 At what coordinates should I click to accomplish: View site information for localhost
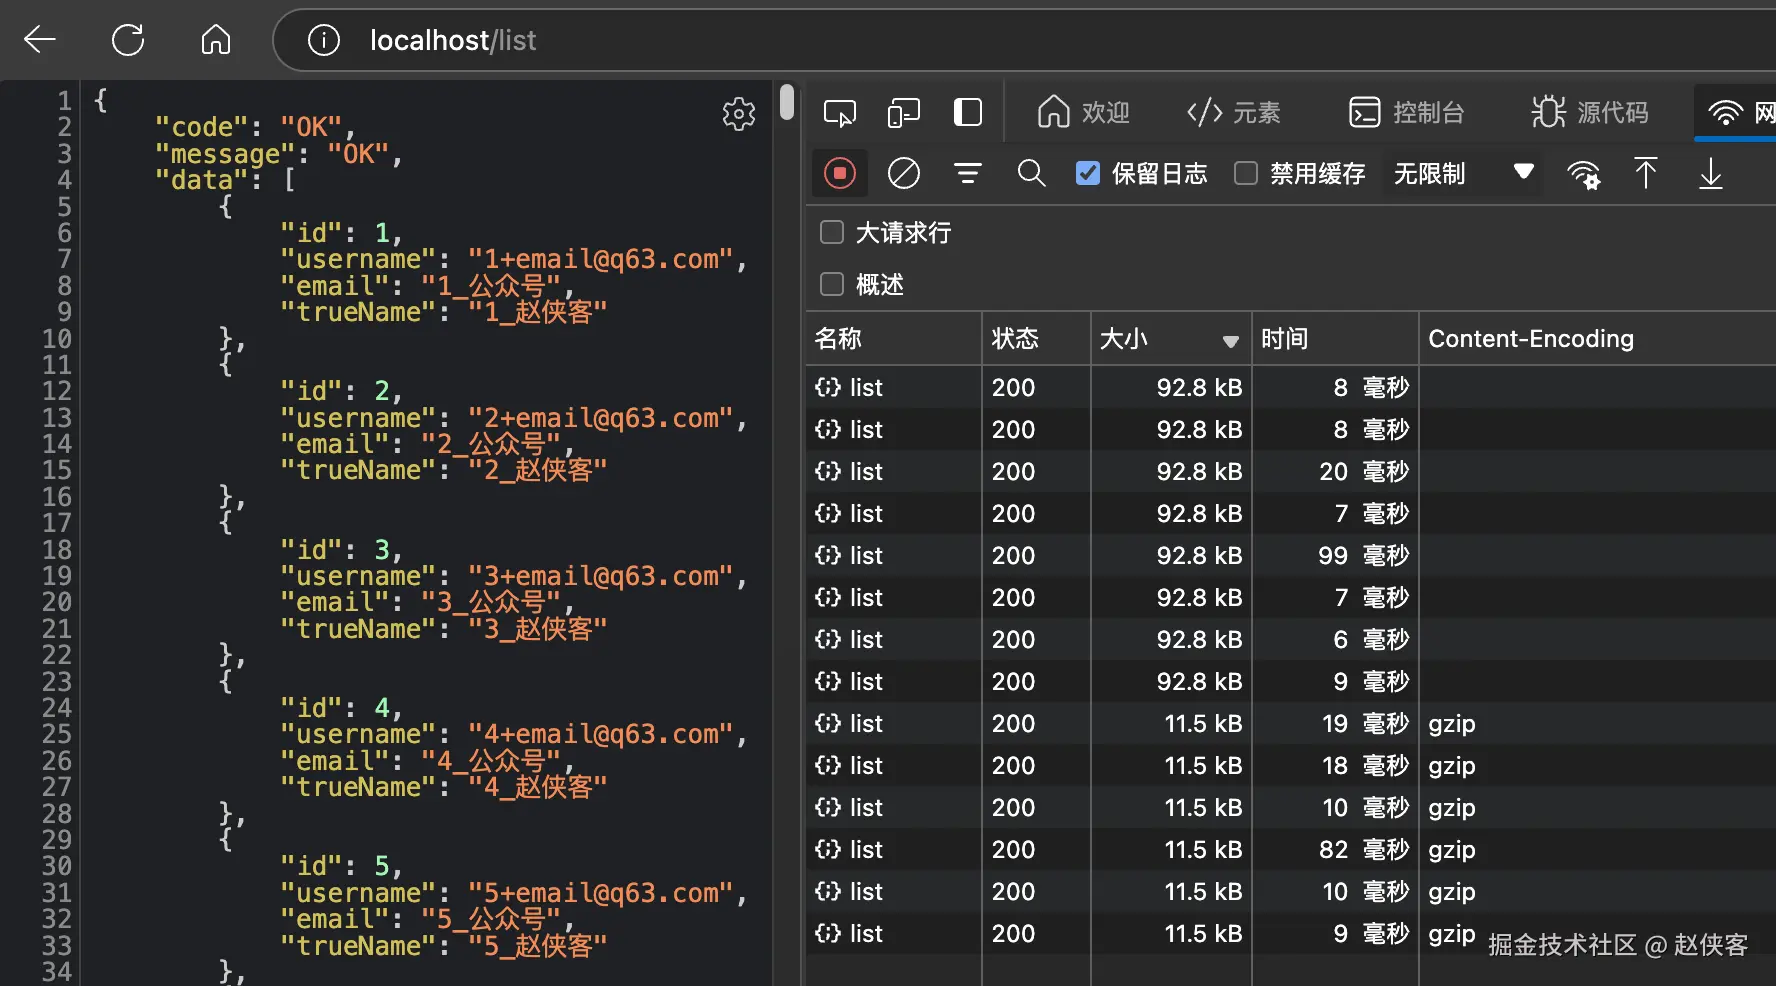coord(324,40)
